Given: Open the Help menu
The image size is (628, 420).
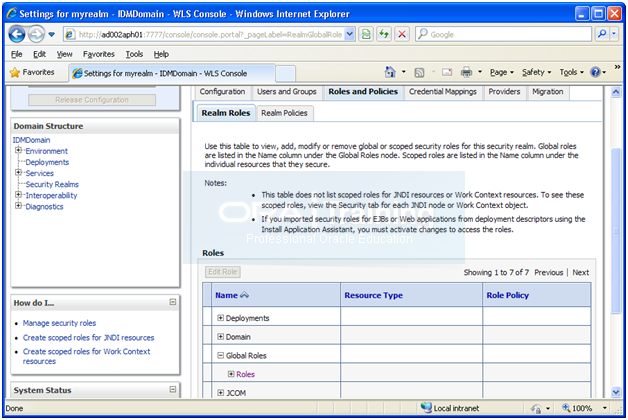Looking at the screenshot, I should [x=161, y=54].
